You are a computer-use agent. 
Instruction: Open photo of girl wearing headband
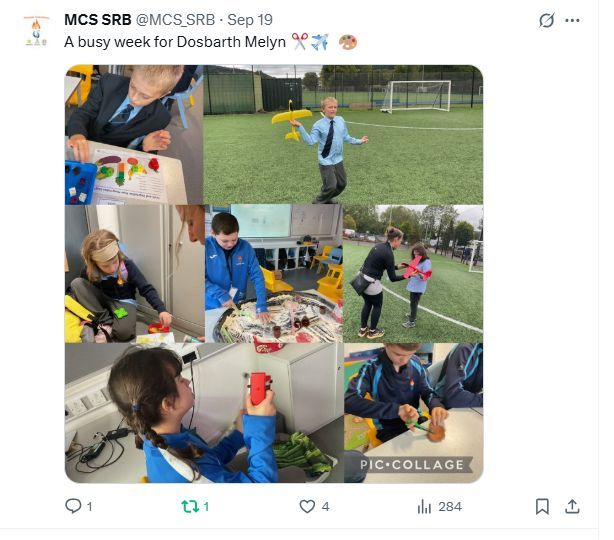coord(133,273)
